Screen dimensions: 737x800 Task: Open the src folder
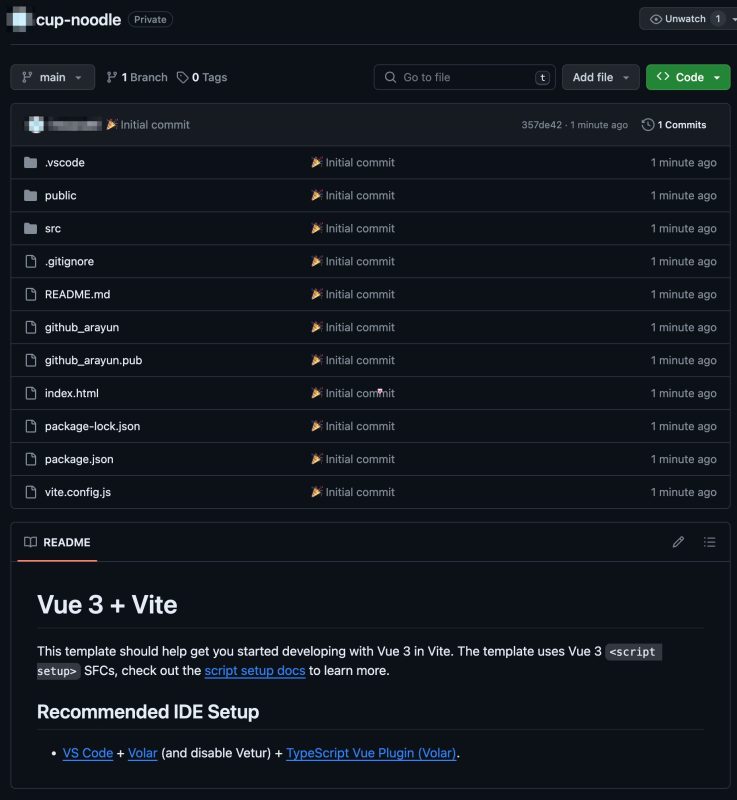click(53, 229)
